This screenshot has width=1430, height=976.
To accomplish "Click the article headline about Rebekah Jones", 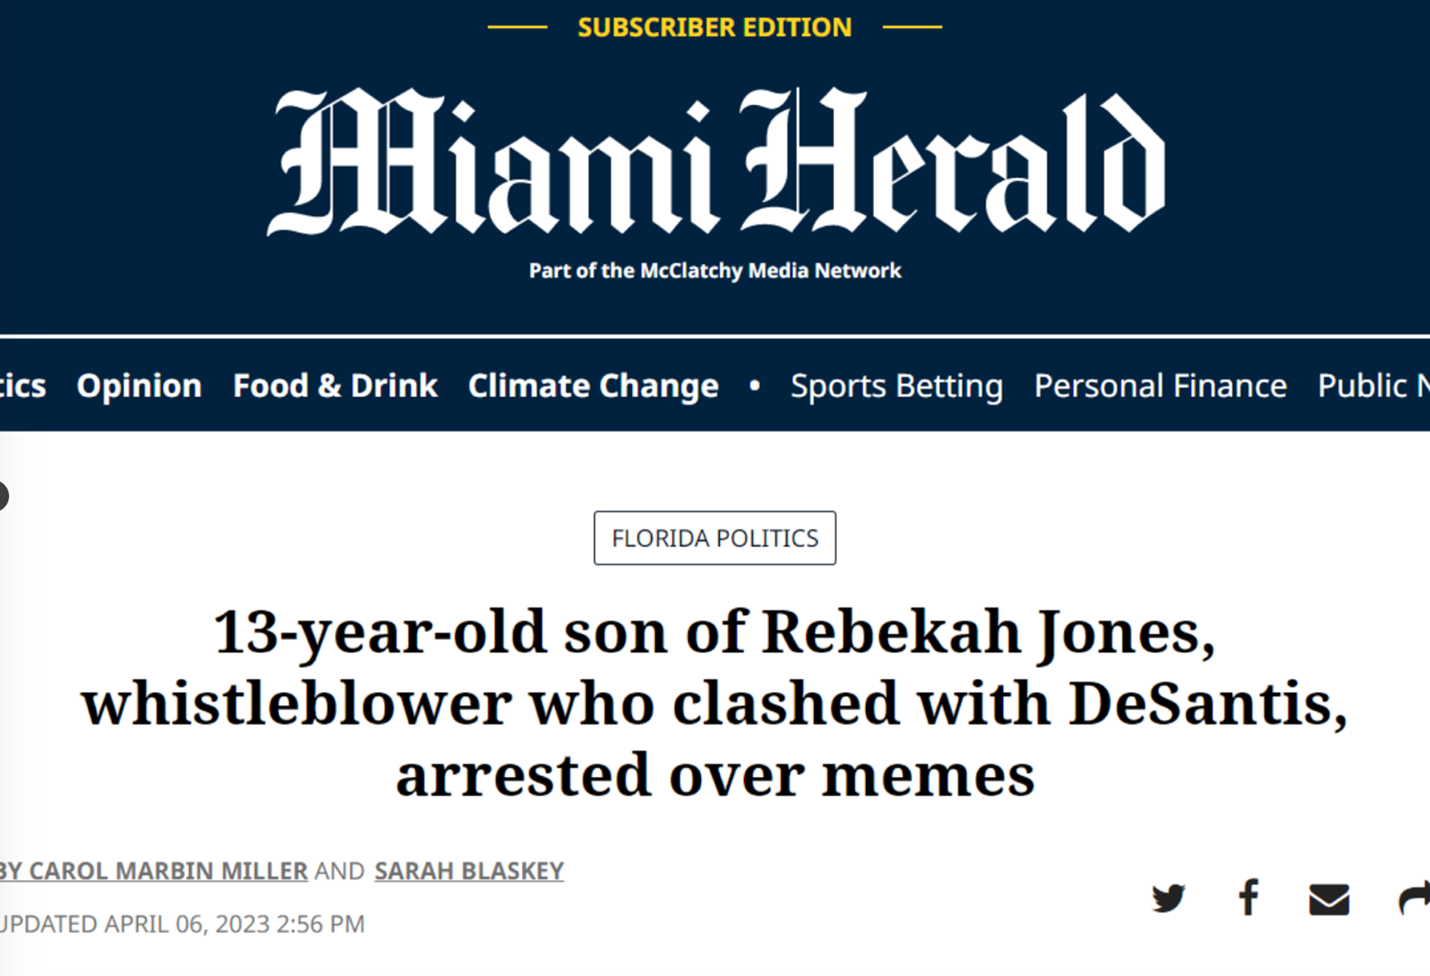I will tap(715, 703).
